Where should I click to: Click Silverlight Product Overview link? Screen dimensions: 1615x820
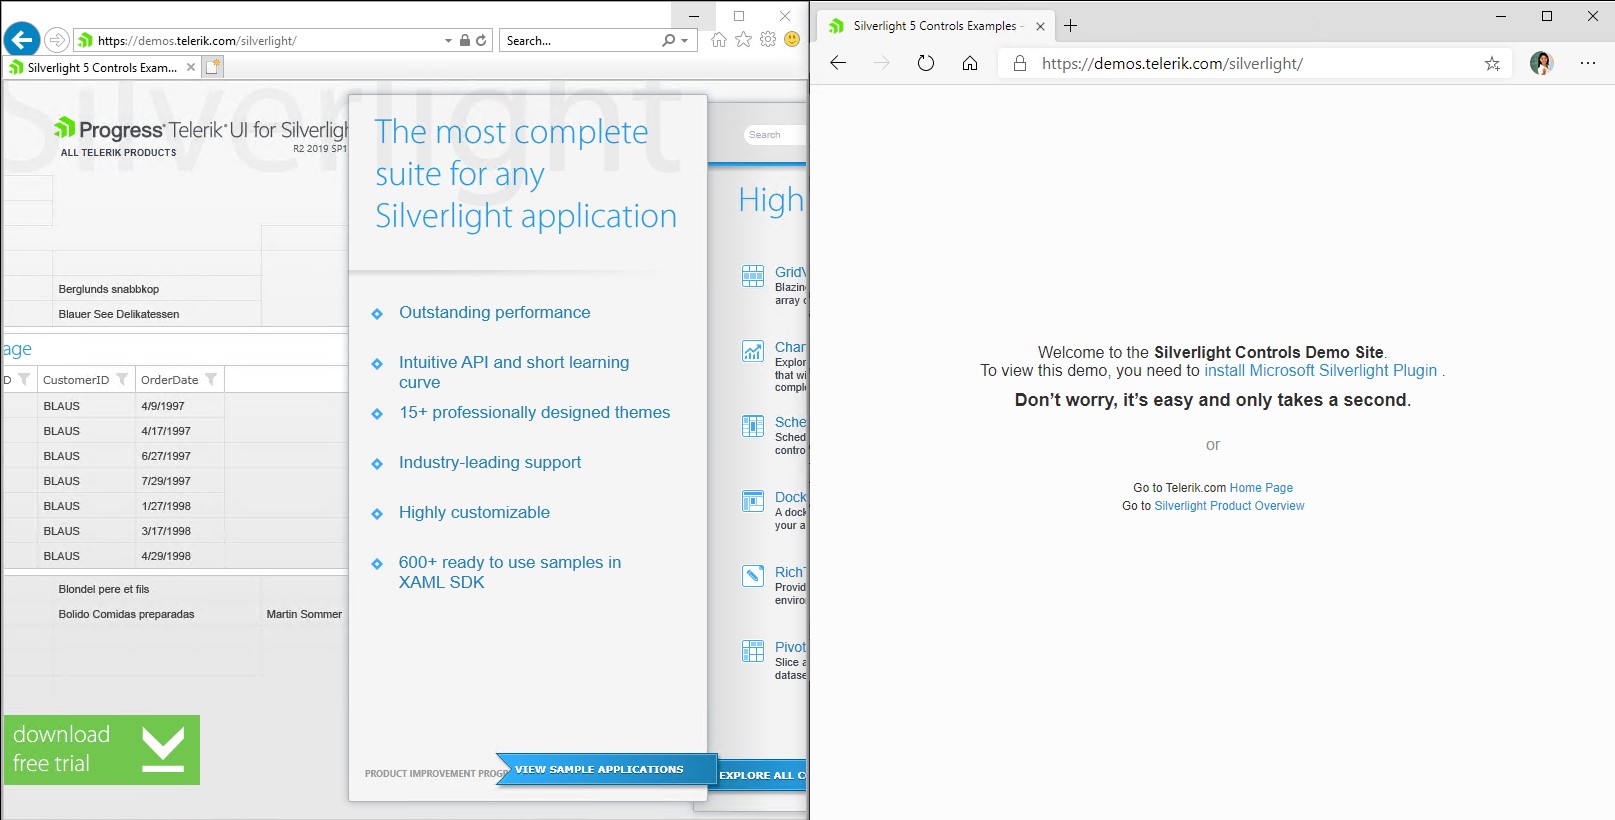click(x=1229, y=506)
